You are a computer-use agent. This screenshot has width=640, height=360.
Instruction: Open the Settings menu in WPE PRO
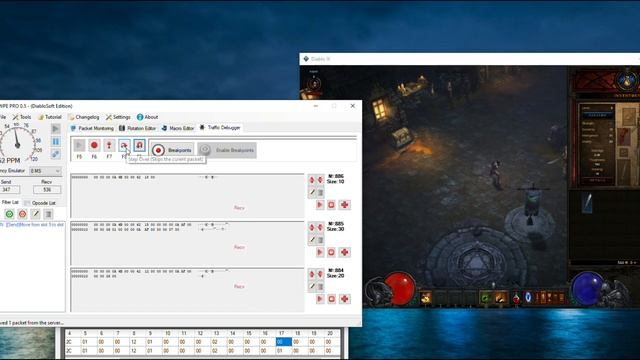118,117
